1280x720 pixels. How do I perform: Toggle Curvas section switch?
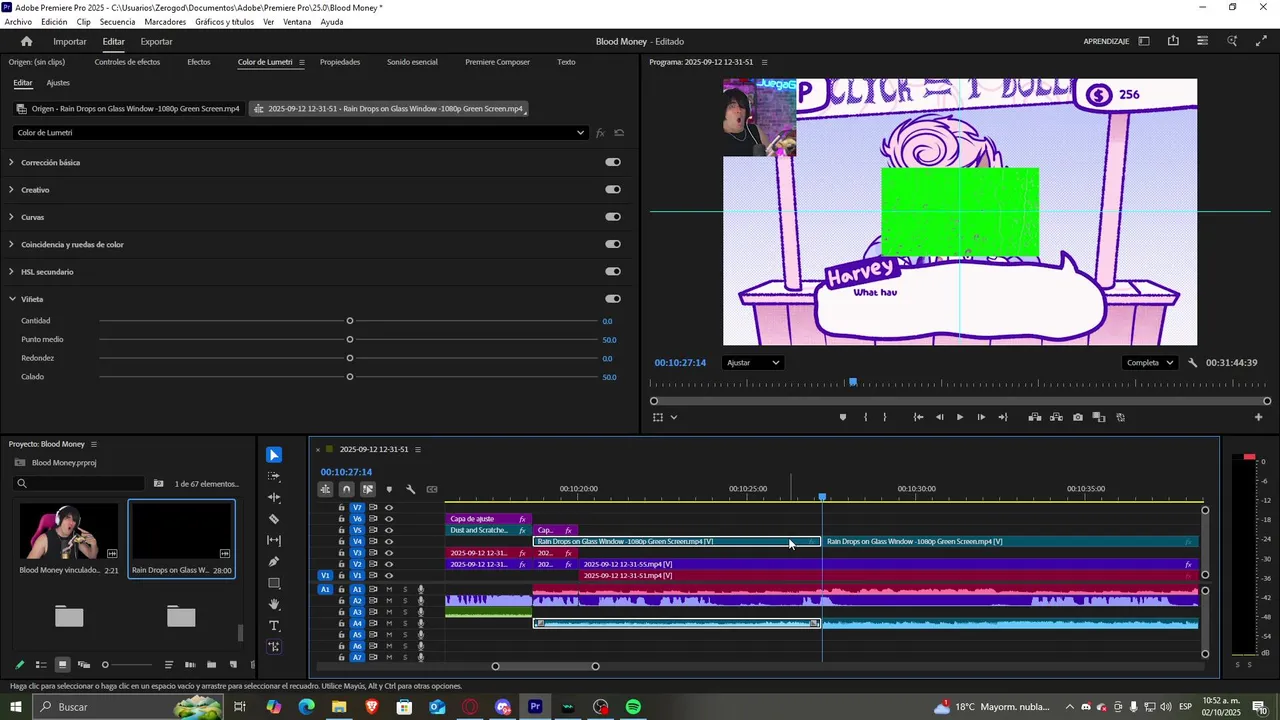613,216
